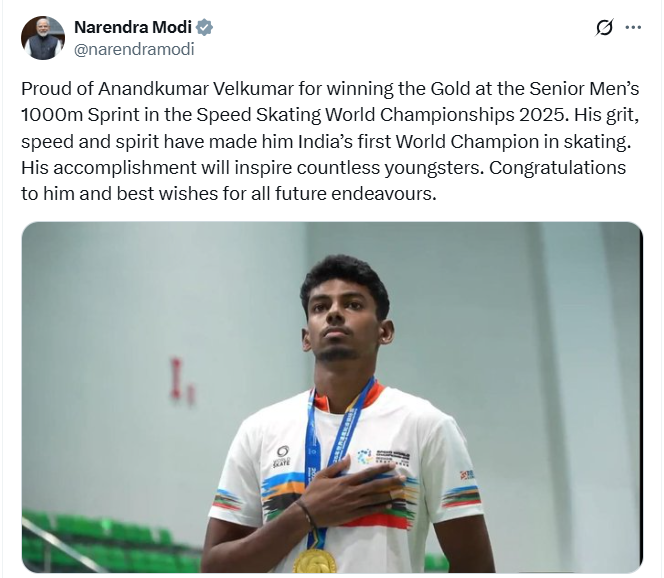664x578 pixels.
Task: Click the name Anandkumar Velkumar in tweet
Action: [x=196, y=90]
